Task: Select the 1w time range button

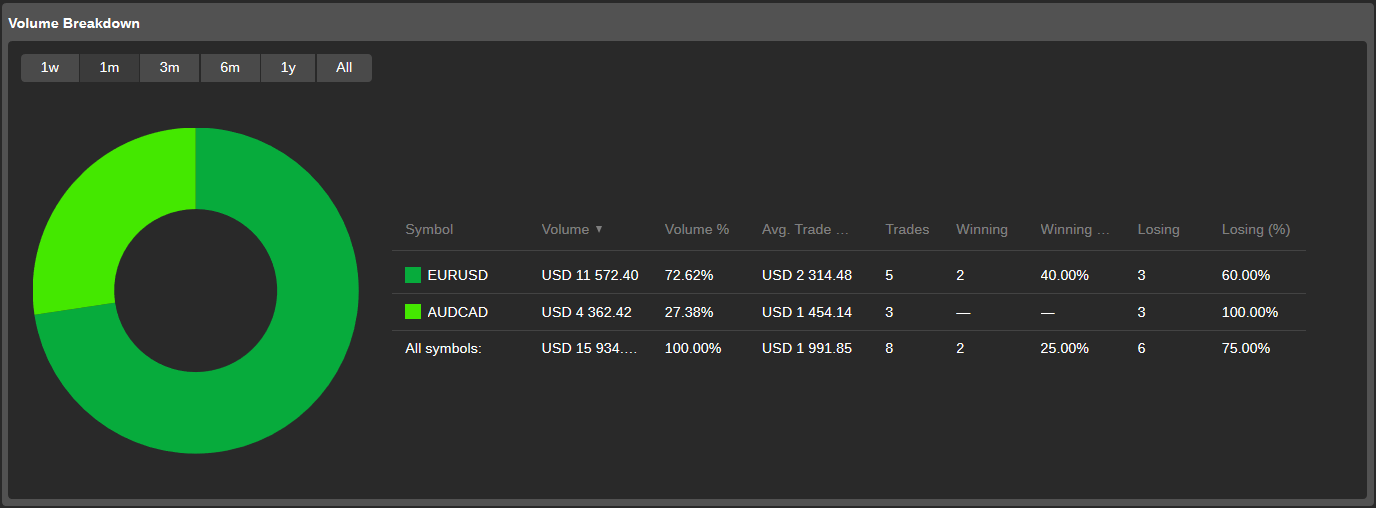Action: click(x=50, y=68)
